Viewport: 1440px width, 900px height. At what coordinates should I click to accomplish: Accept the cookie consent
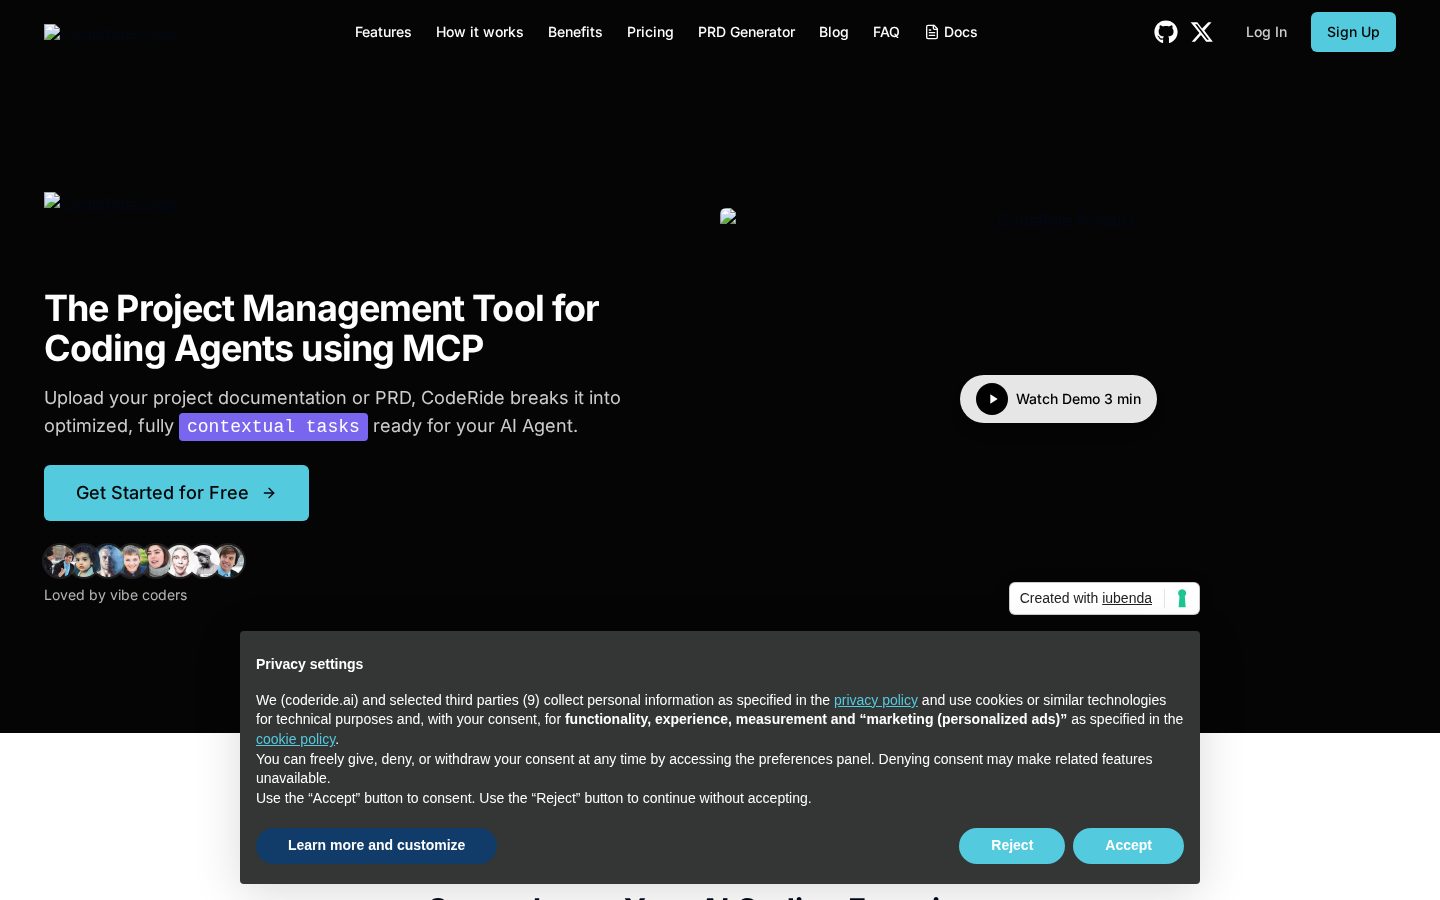click(x=1128, y=846)
